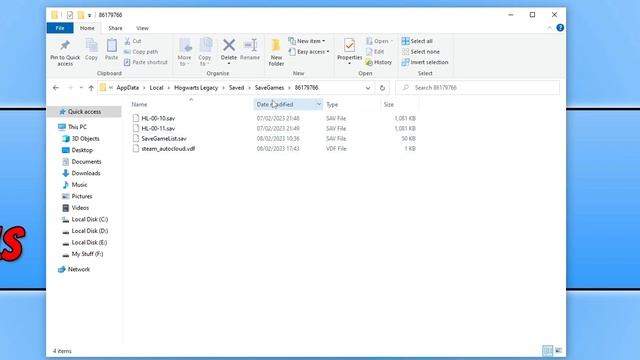Click the Rename ribbon button
This screenshot has height=360, width=640.
pyautogui.click(x=250, y=49)
